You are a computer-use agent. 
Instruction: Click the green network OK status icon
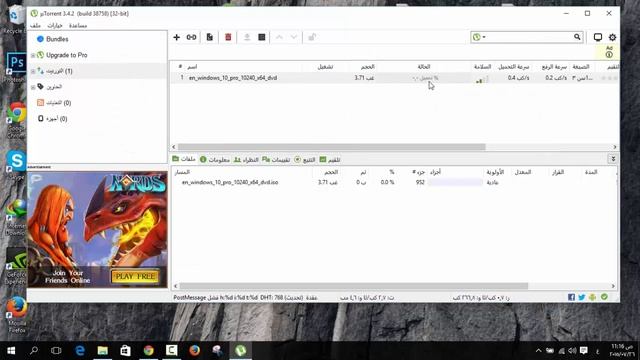click(604, 297)
